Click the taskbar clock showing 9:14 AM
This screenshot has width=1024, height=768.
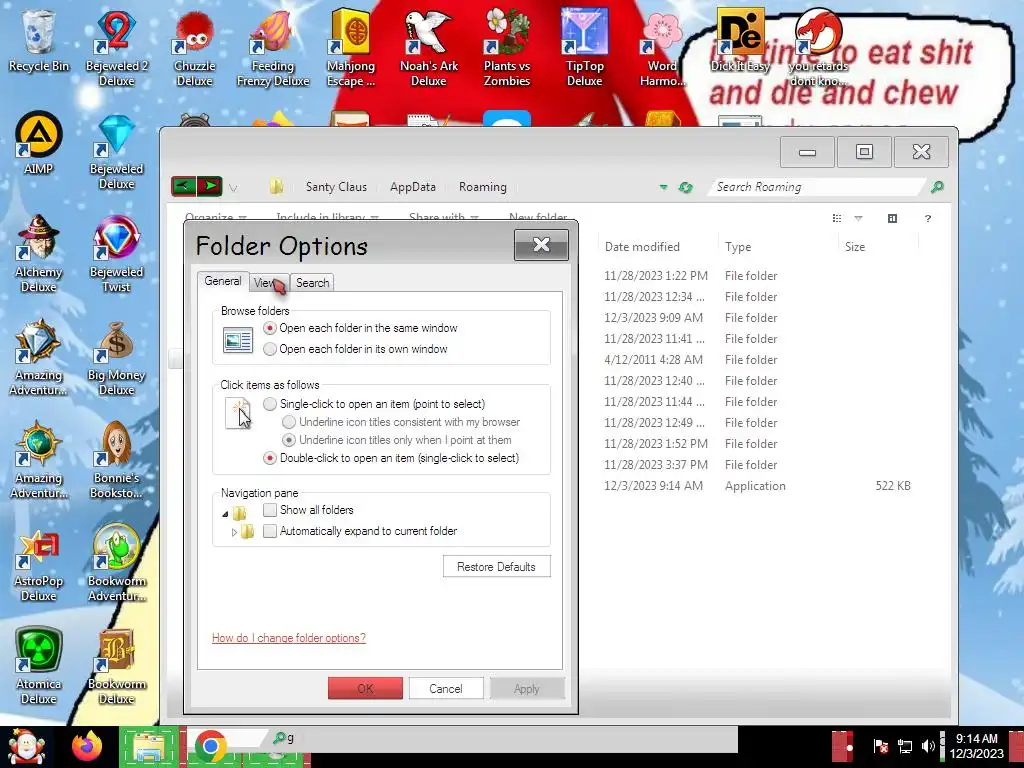pos(976,746)
